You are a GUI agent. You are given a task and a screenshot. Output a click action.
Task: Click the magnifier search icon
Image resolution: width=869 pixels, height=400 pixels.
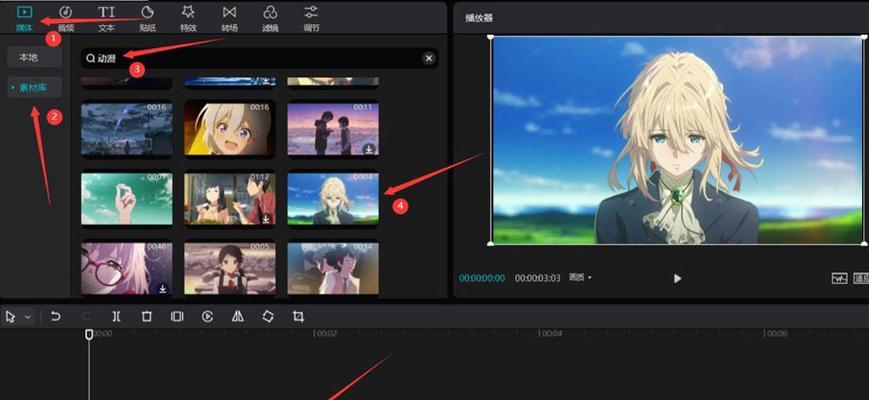point(90,58)
